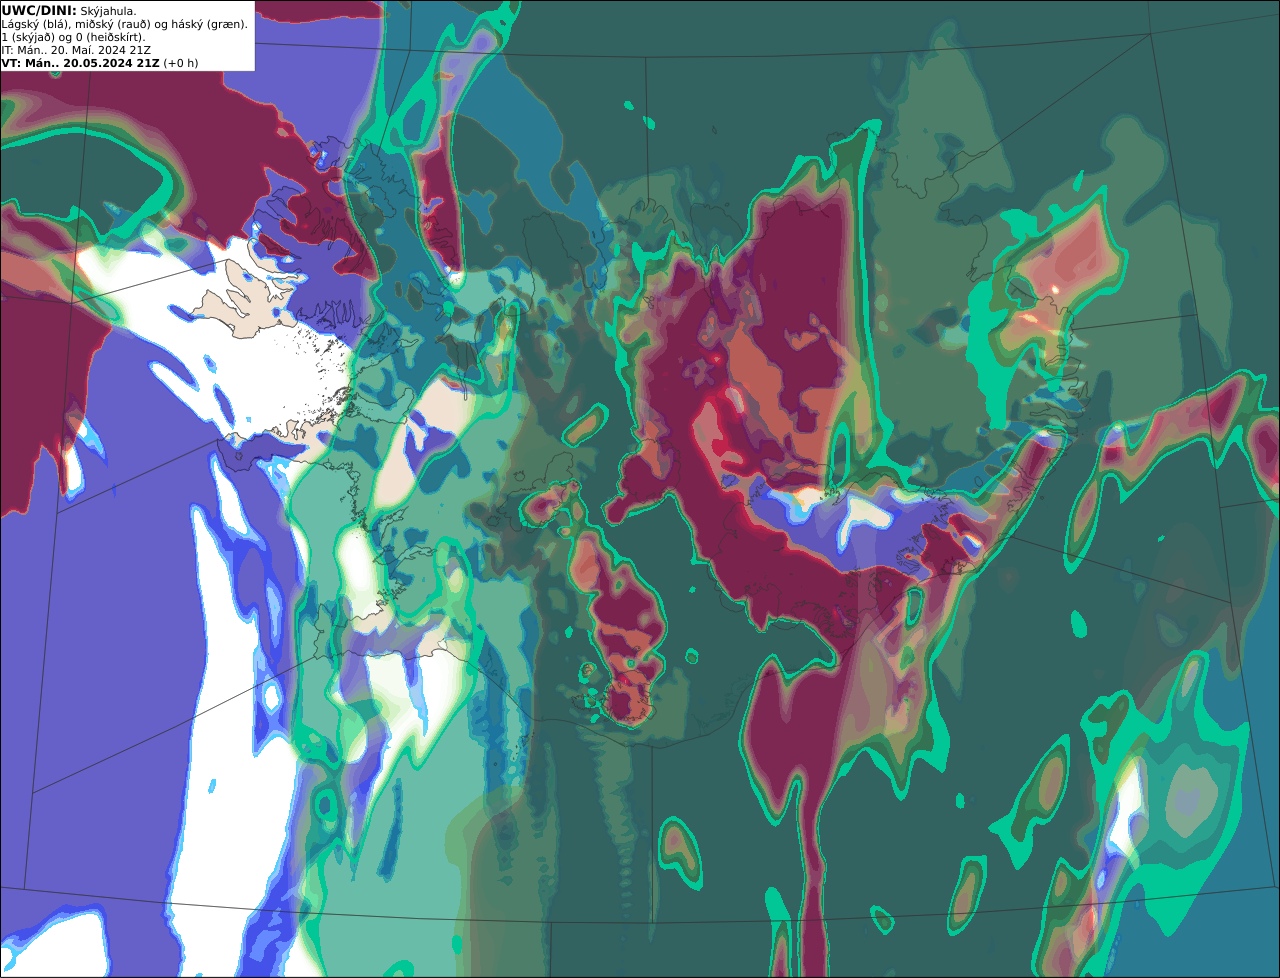Select the 'IT: Mán.. 20. Maí. 2024 21Z' line
This screenshot has height=978, width=1280.
pos(76,50)
